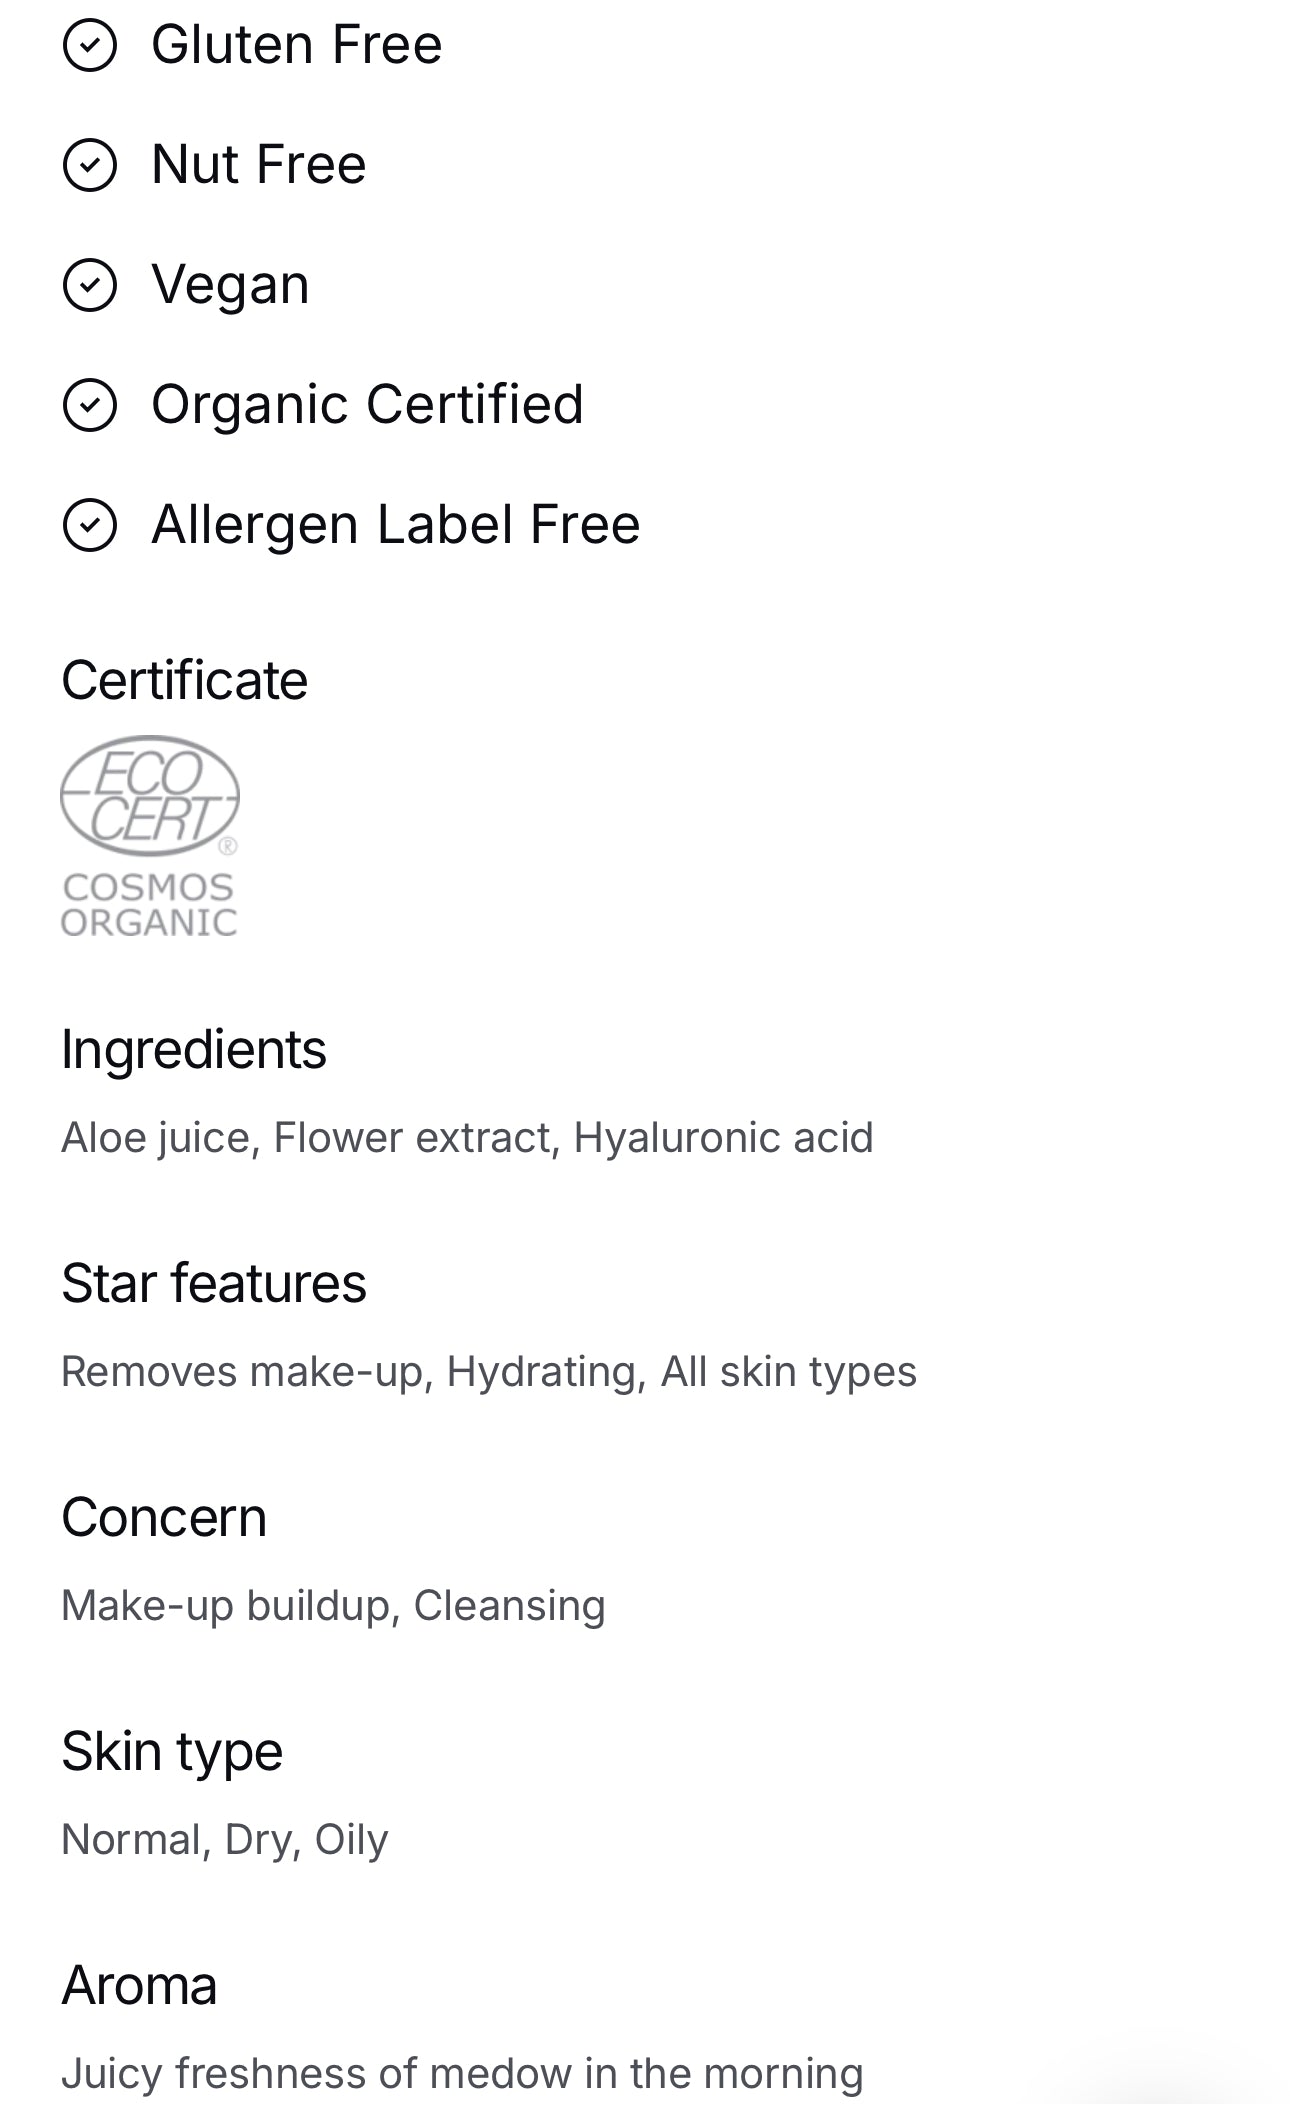Click the Concern section heading
This screenshot has height=2104, width=1290.
coord(164,1518)
